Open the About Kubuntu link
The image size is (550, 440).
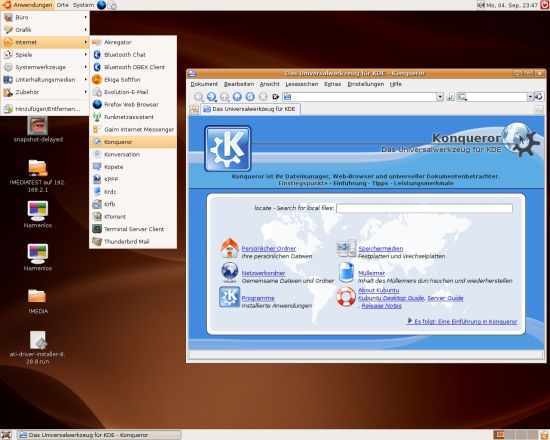[x=378, y=290]
